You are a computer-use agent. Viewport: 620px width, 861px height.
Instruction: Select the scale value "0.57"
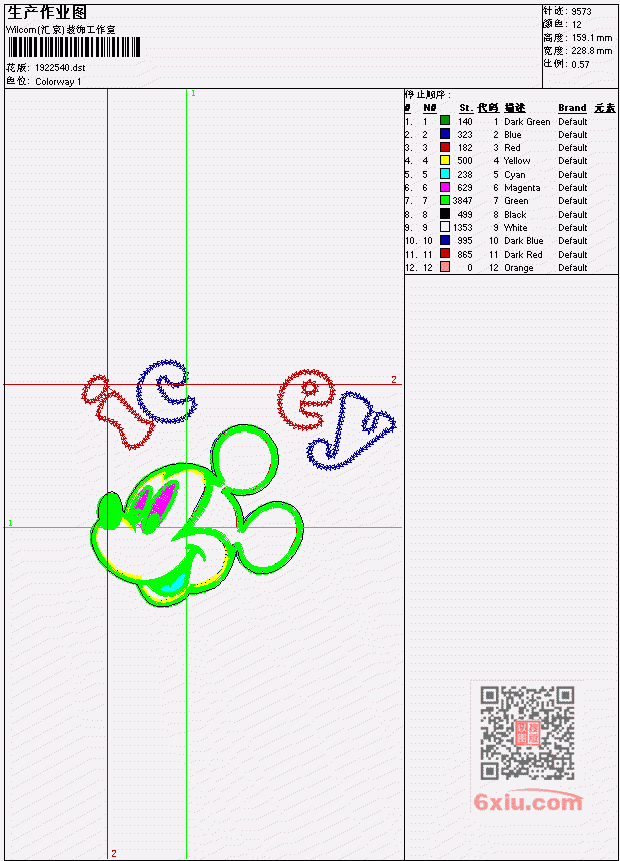coord(580,64)
